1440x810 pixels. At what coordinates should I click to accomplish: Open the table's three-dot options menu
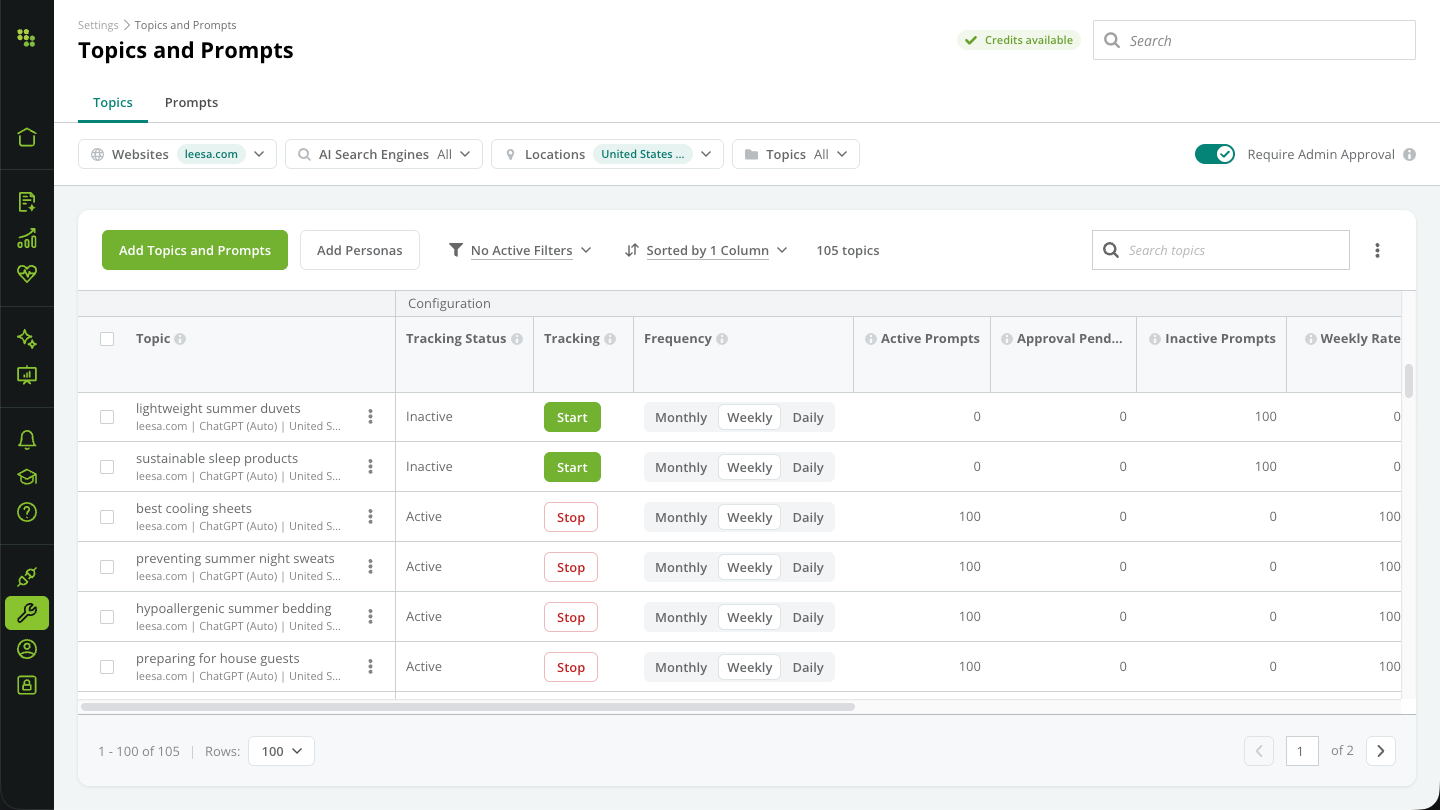tap(1377, 250)
